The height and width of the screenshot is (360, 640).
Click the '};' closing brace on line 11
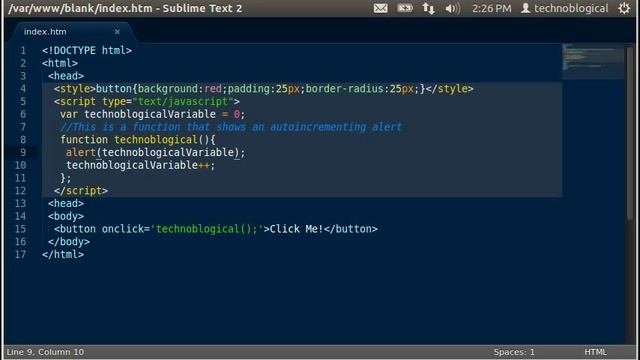point(66,178)
